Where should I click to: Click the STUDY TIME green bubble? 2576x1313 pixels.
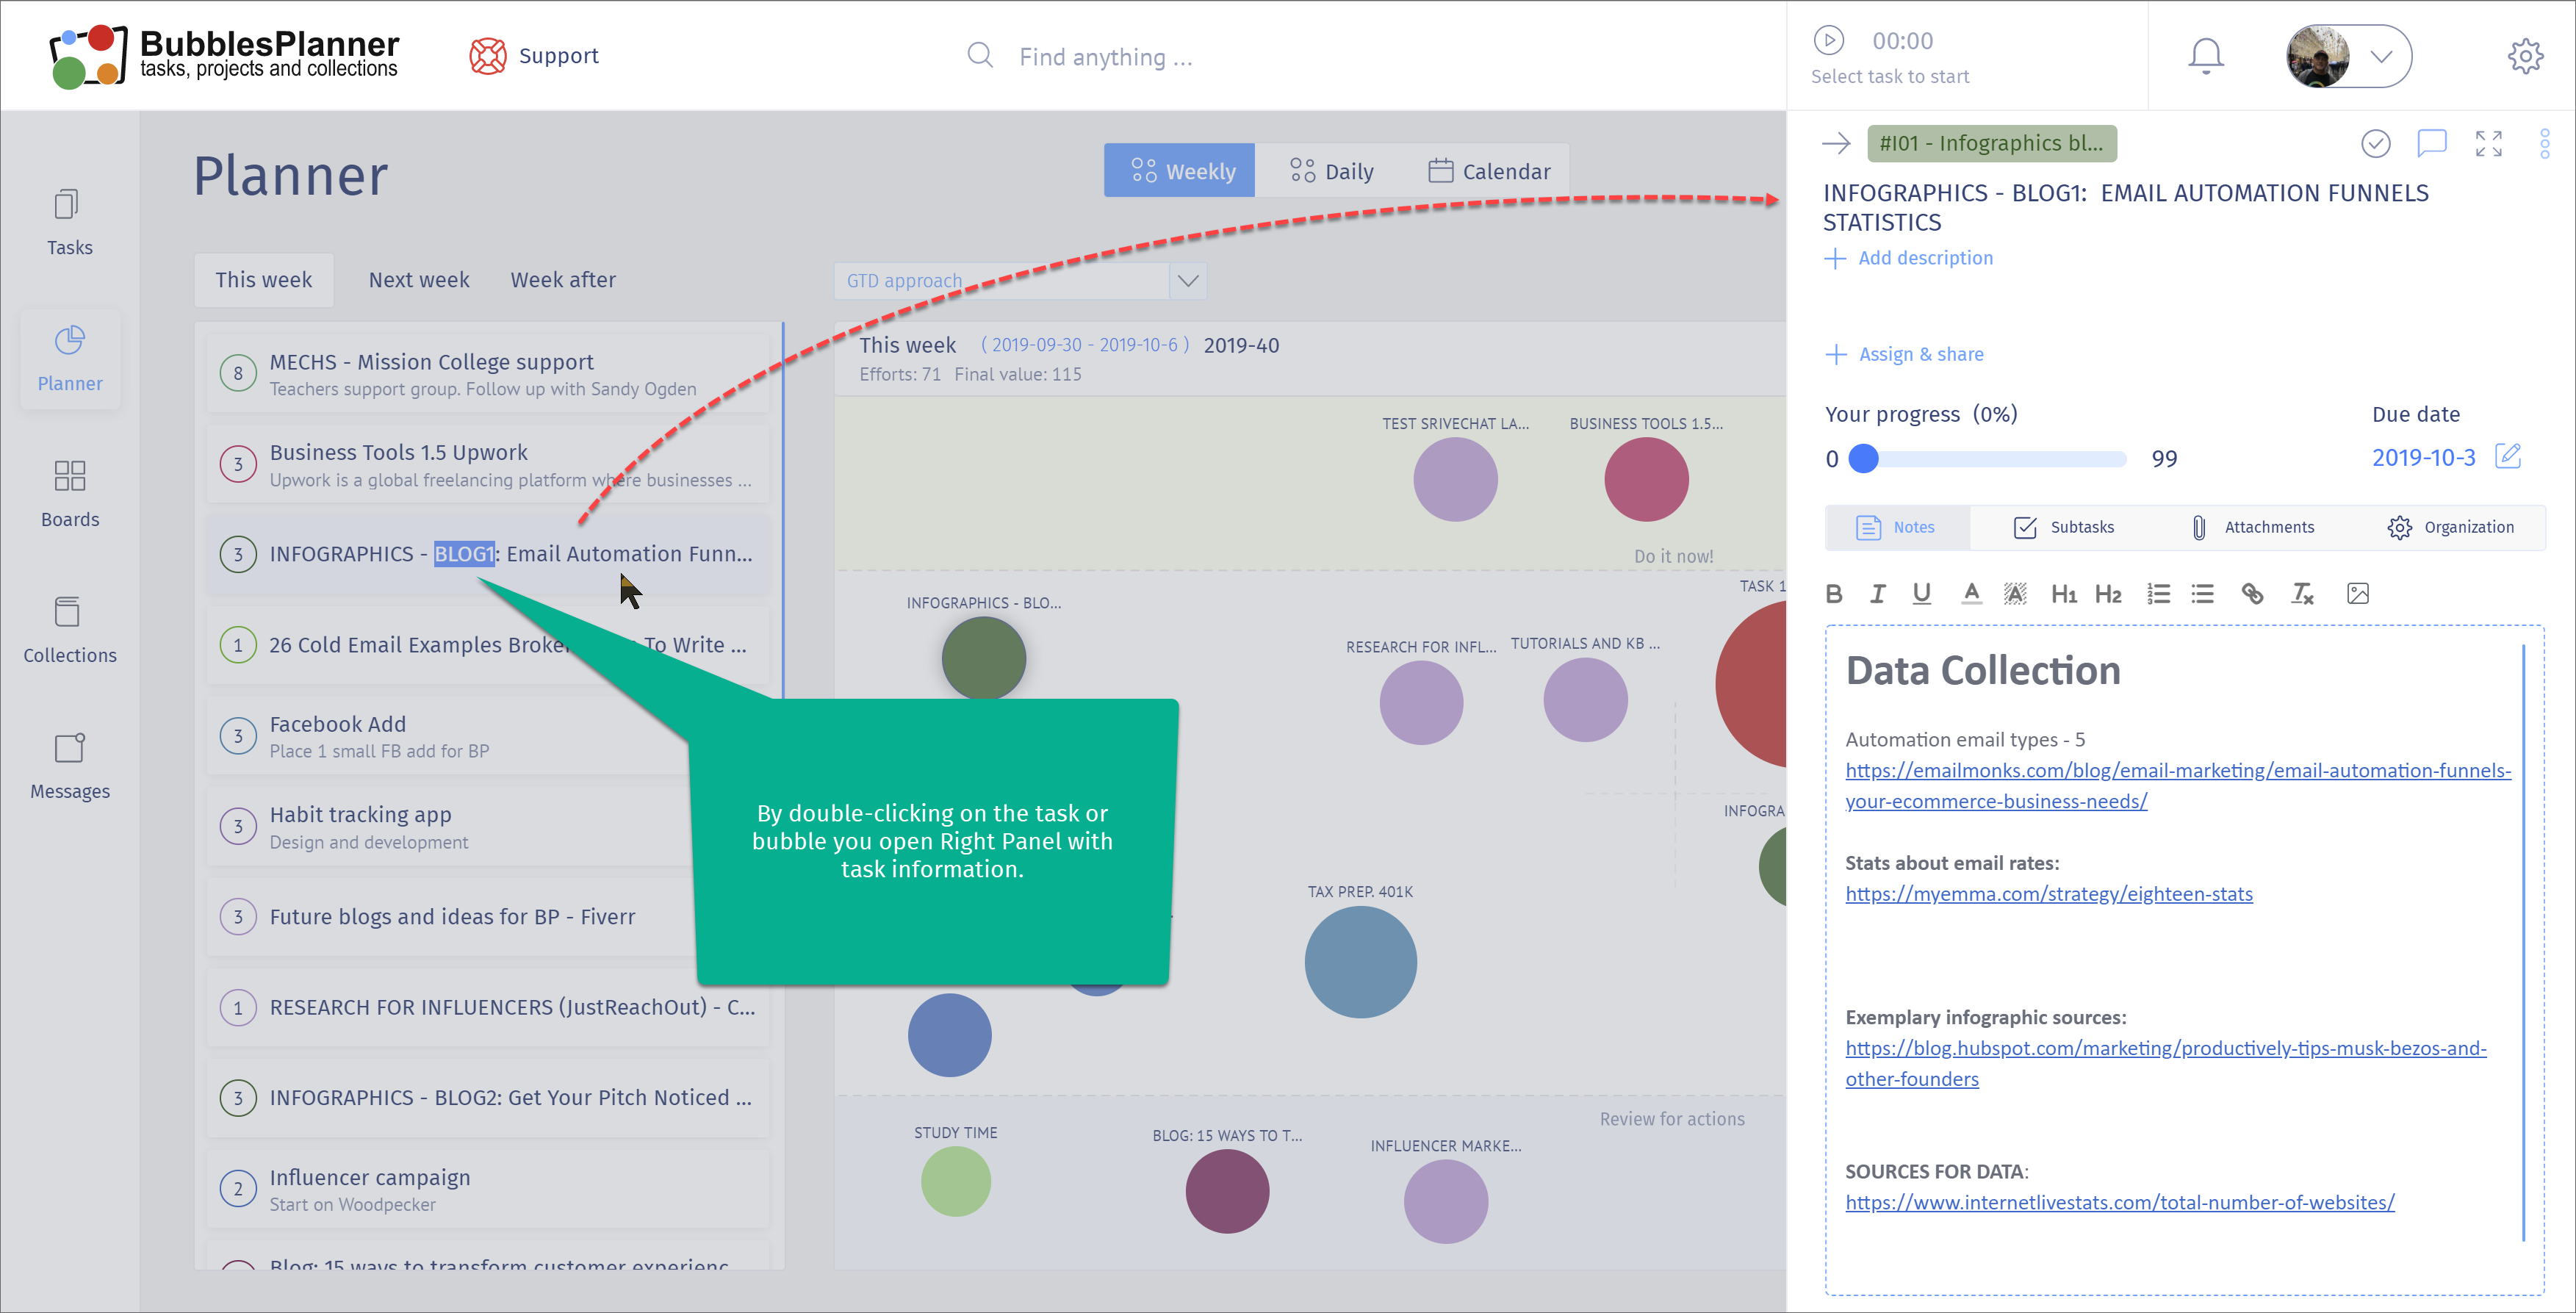click(955, 1181)
